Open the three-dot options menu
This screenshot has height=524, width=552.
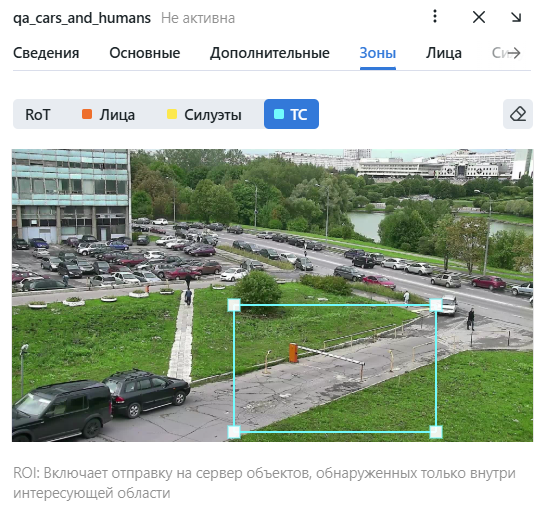pyautogui.click(x=435, y=17)
